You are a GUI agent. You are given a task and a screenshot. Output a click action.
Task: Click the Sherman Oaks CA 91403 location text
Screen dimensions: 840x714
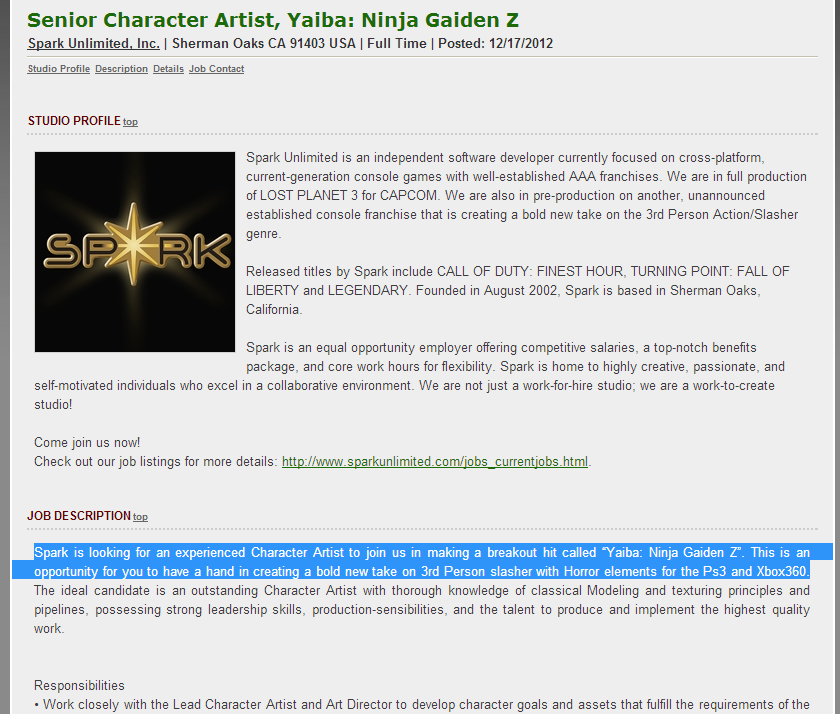click(264, 43)
